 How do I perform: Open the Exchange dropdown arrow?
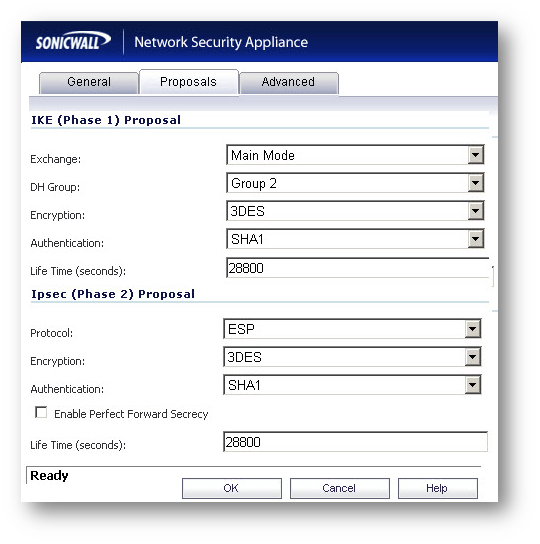[475, 155]
